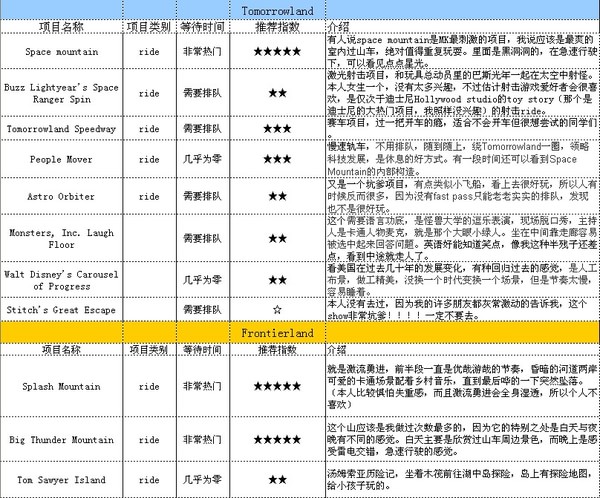Select two-star rating for Buzz Lightyear row
Screen dimensions: 600x498
point(277,93)
